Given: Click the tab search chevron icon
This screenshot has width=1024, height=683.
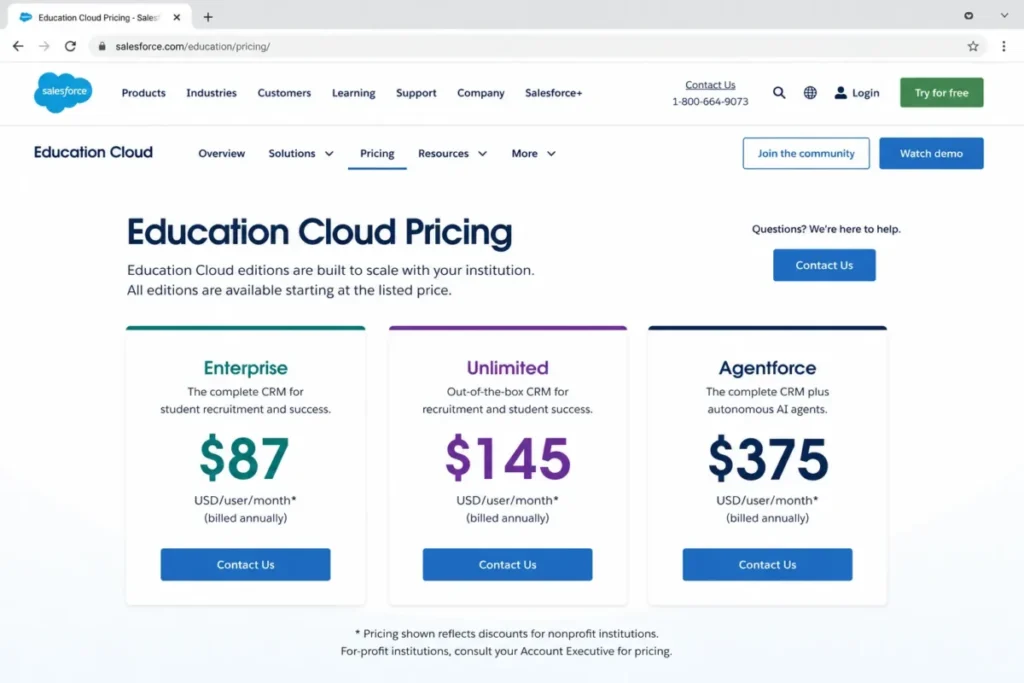Looking at the screenshot, I should (1004, 16).
